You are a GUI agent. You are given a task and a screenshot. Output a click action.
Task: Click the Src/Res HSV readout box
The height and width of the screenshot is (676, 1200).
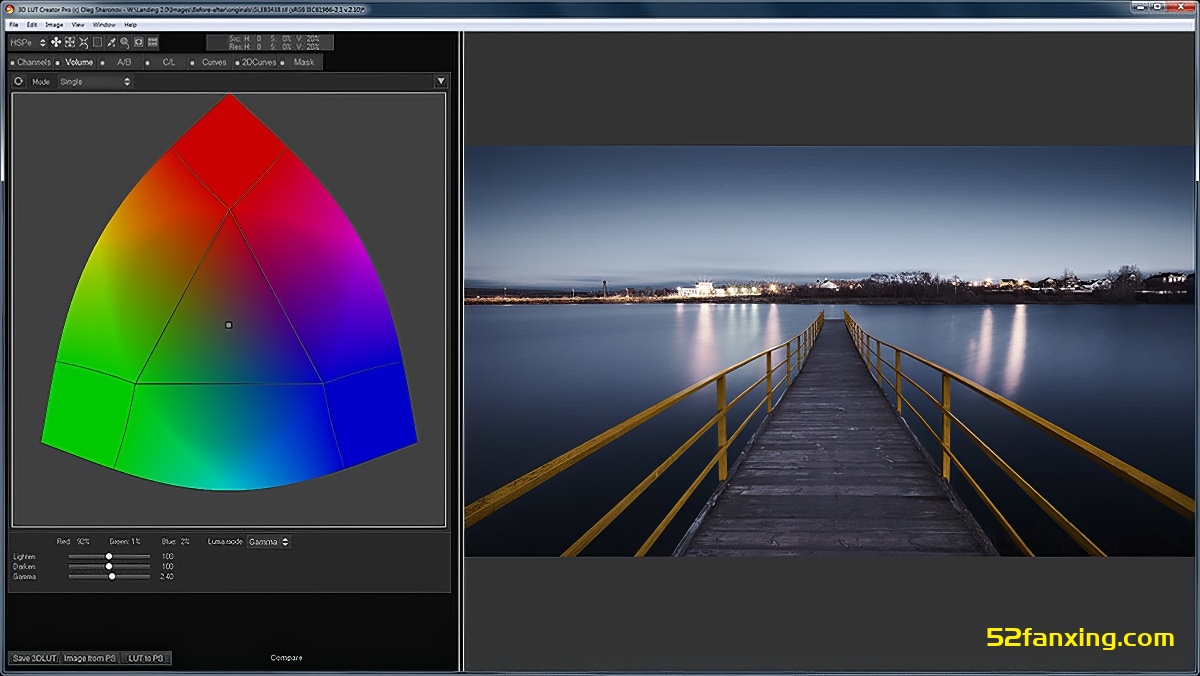point(270,42)
